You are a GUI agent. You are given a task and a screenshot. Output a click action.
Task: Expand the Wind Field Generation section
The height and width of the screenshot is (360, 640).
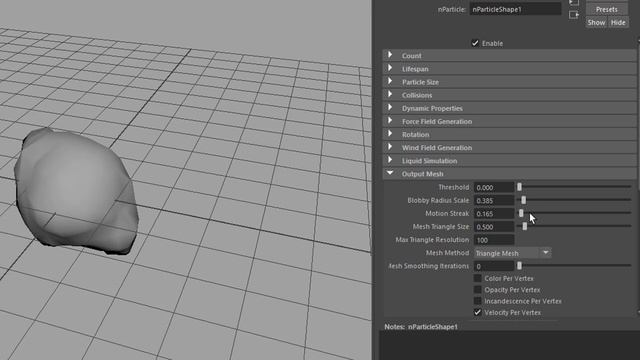click(x=509, y=147)
